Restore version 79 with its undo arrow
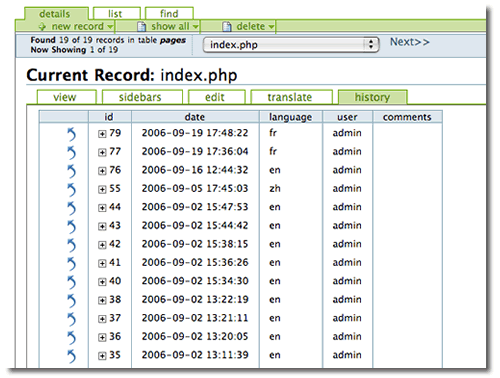The height and width of the screenshot is (378, 500). pos(72,134)
